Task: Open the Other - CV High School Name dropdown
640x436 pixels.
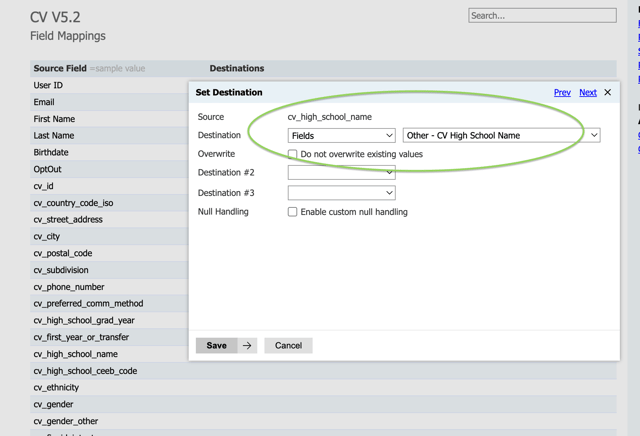Action: 501,136
